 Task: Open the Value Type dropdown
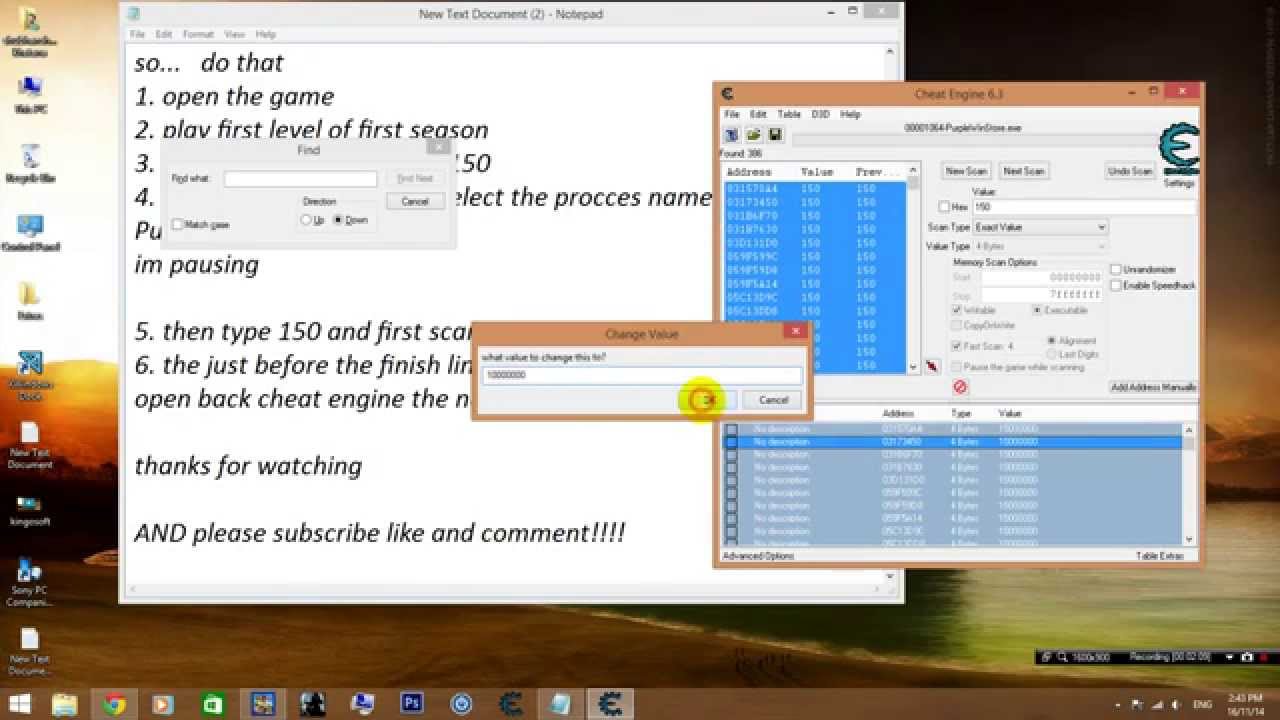point(1041,246)
